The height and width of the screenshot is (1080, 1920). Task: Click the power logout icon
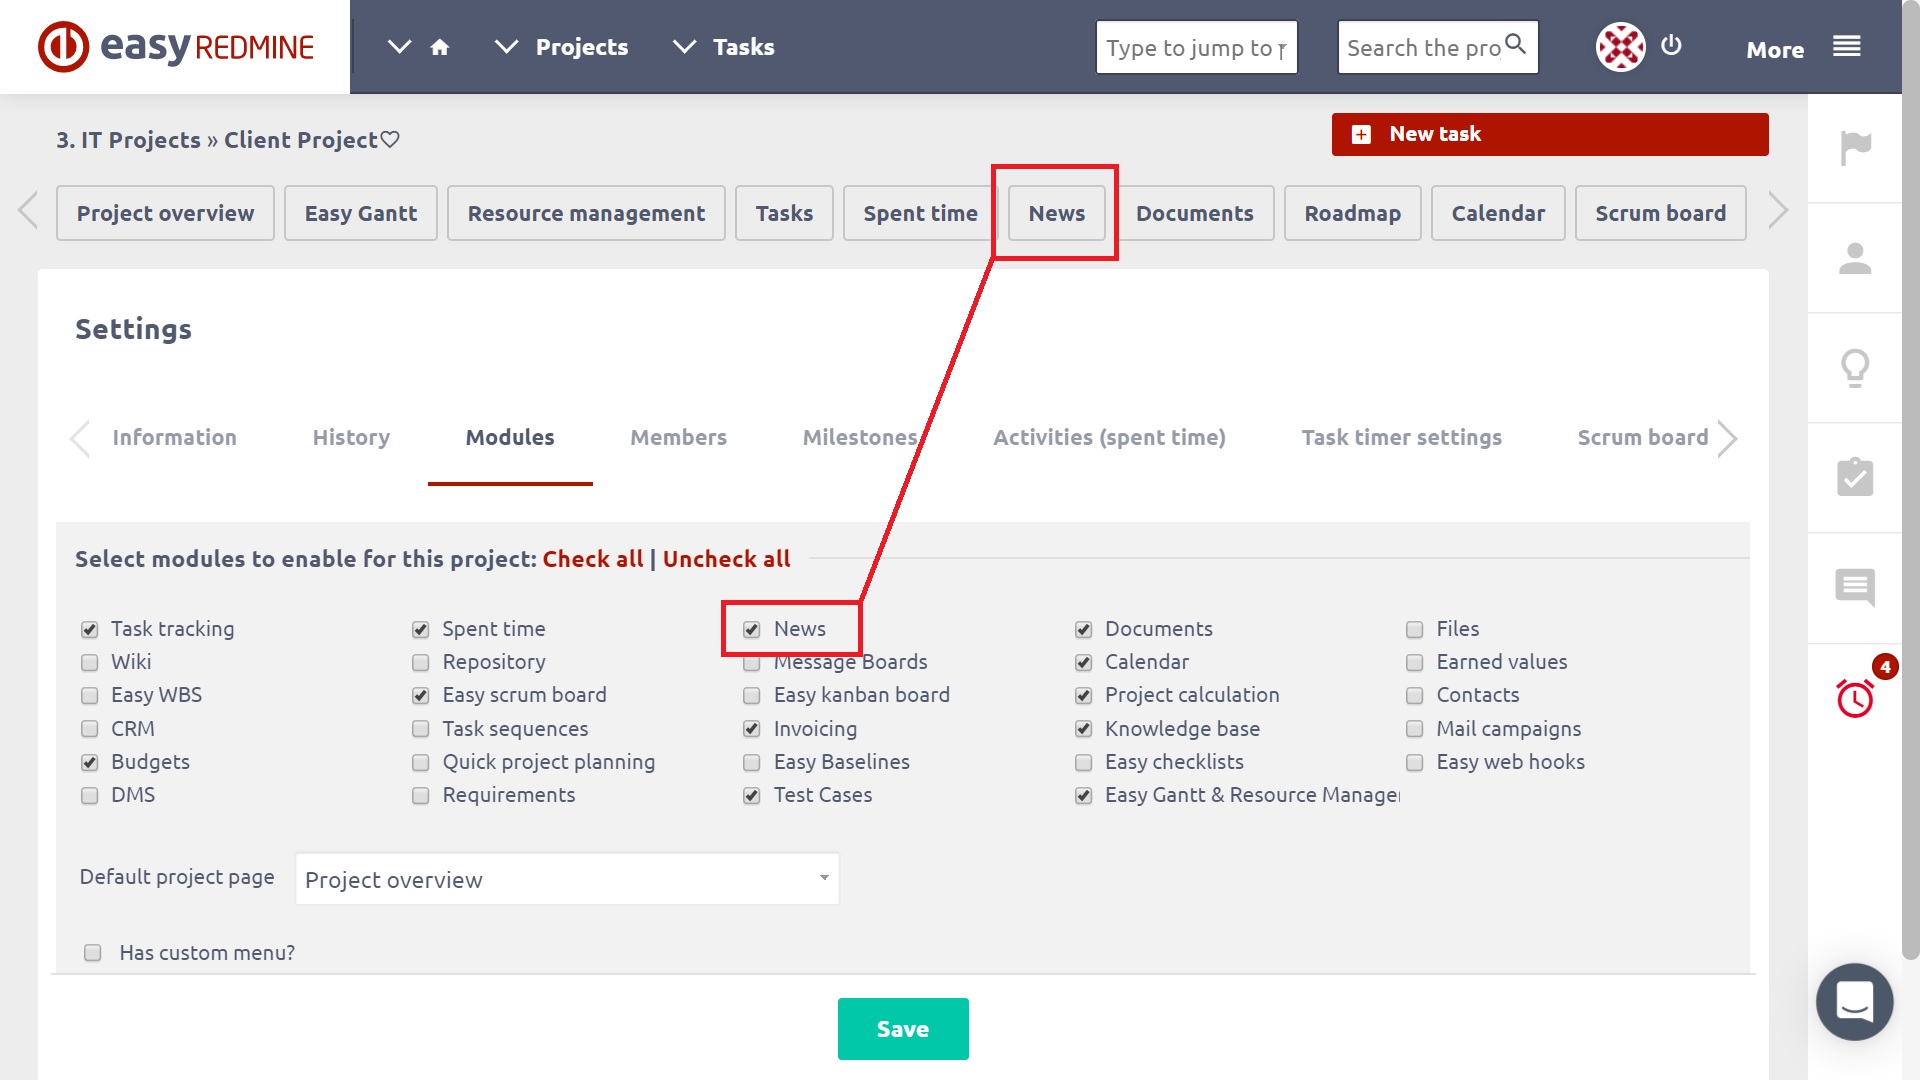coord(1671,45)
